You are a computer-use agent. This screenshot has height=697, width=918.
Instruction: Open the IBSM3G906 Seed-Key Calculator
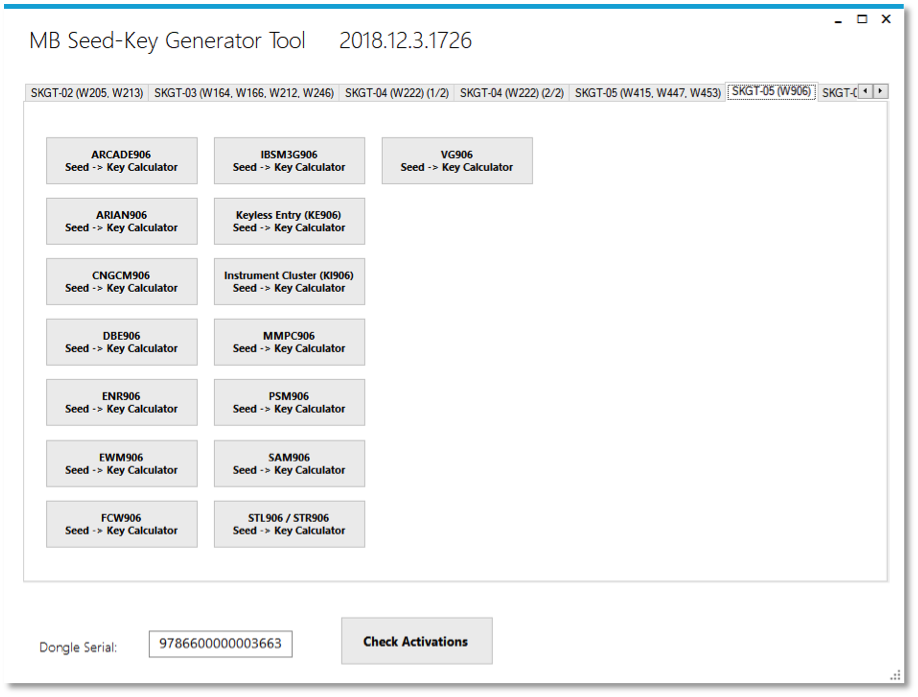coord(289,161)
